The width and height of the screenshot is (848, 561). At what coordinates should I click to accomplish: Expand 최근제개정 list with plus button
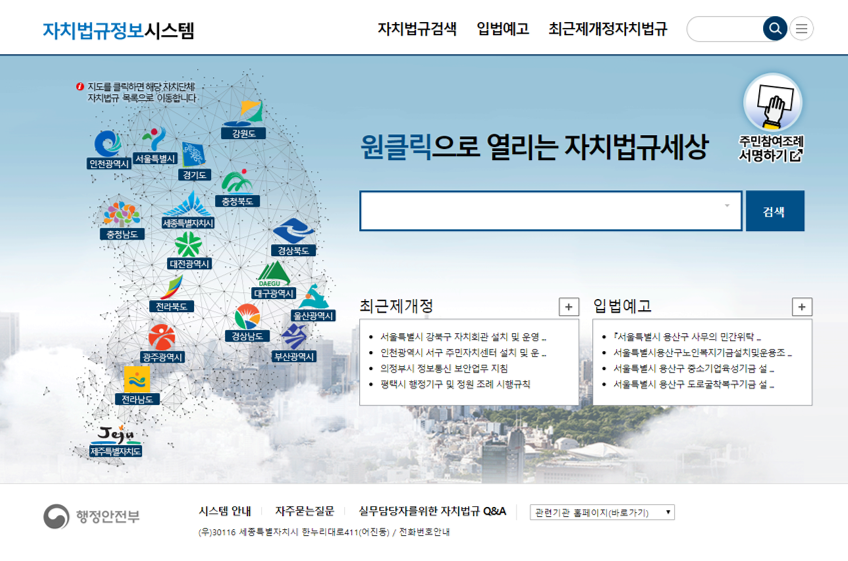click(568, 307)
